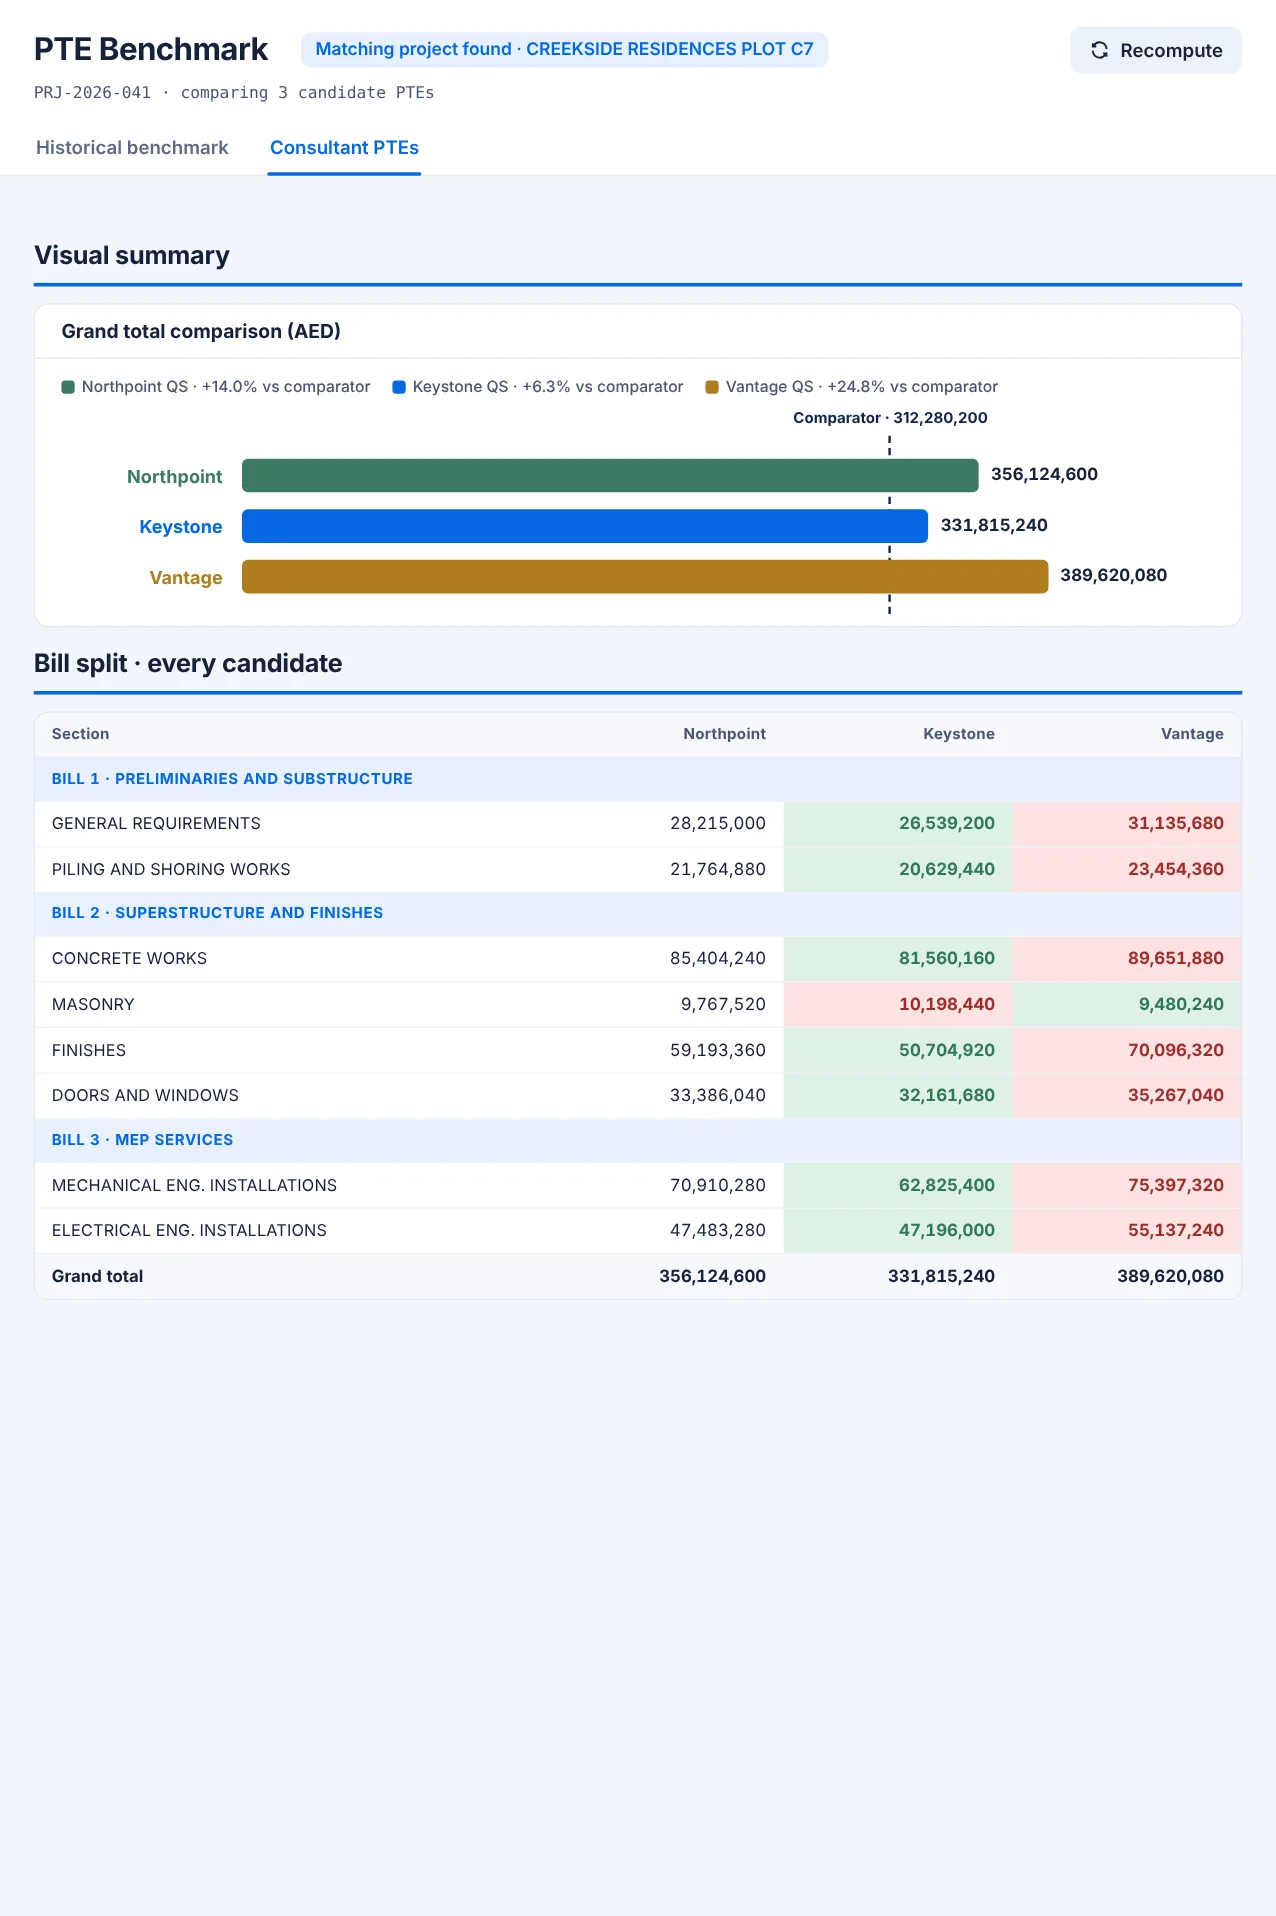1276x1916 pixels.
Task: Click the Vantage axis label beside the amber bar
Action: (x=185, y=578)
